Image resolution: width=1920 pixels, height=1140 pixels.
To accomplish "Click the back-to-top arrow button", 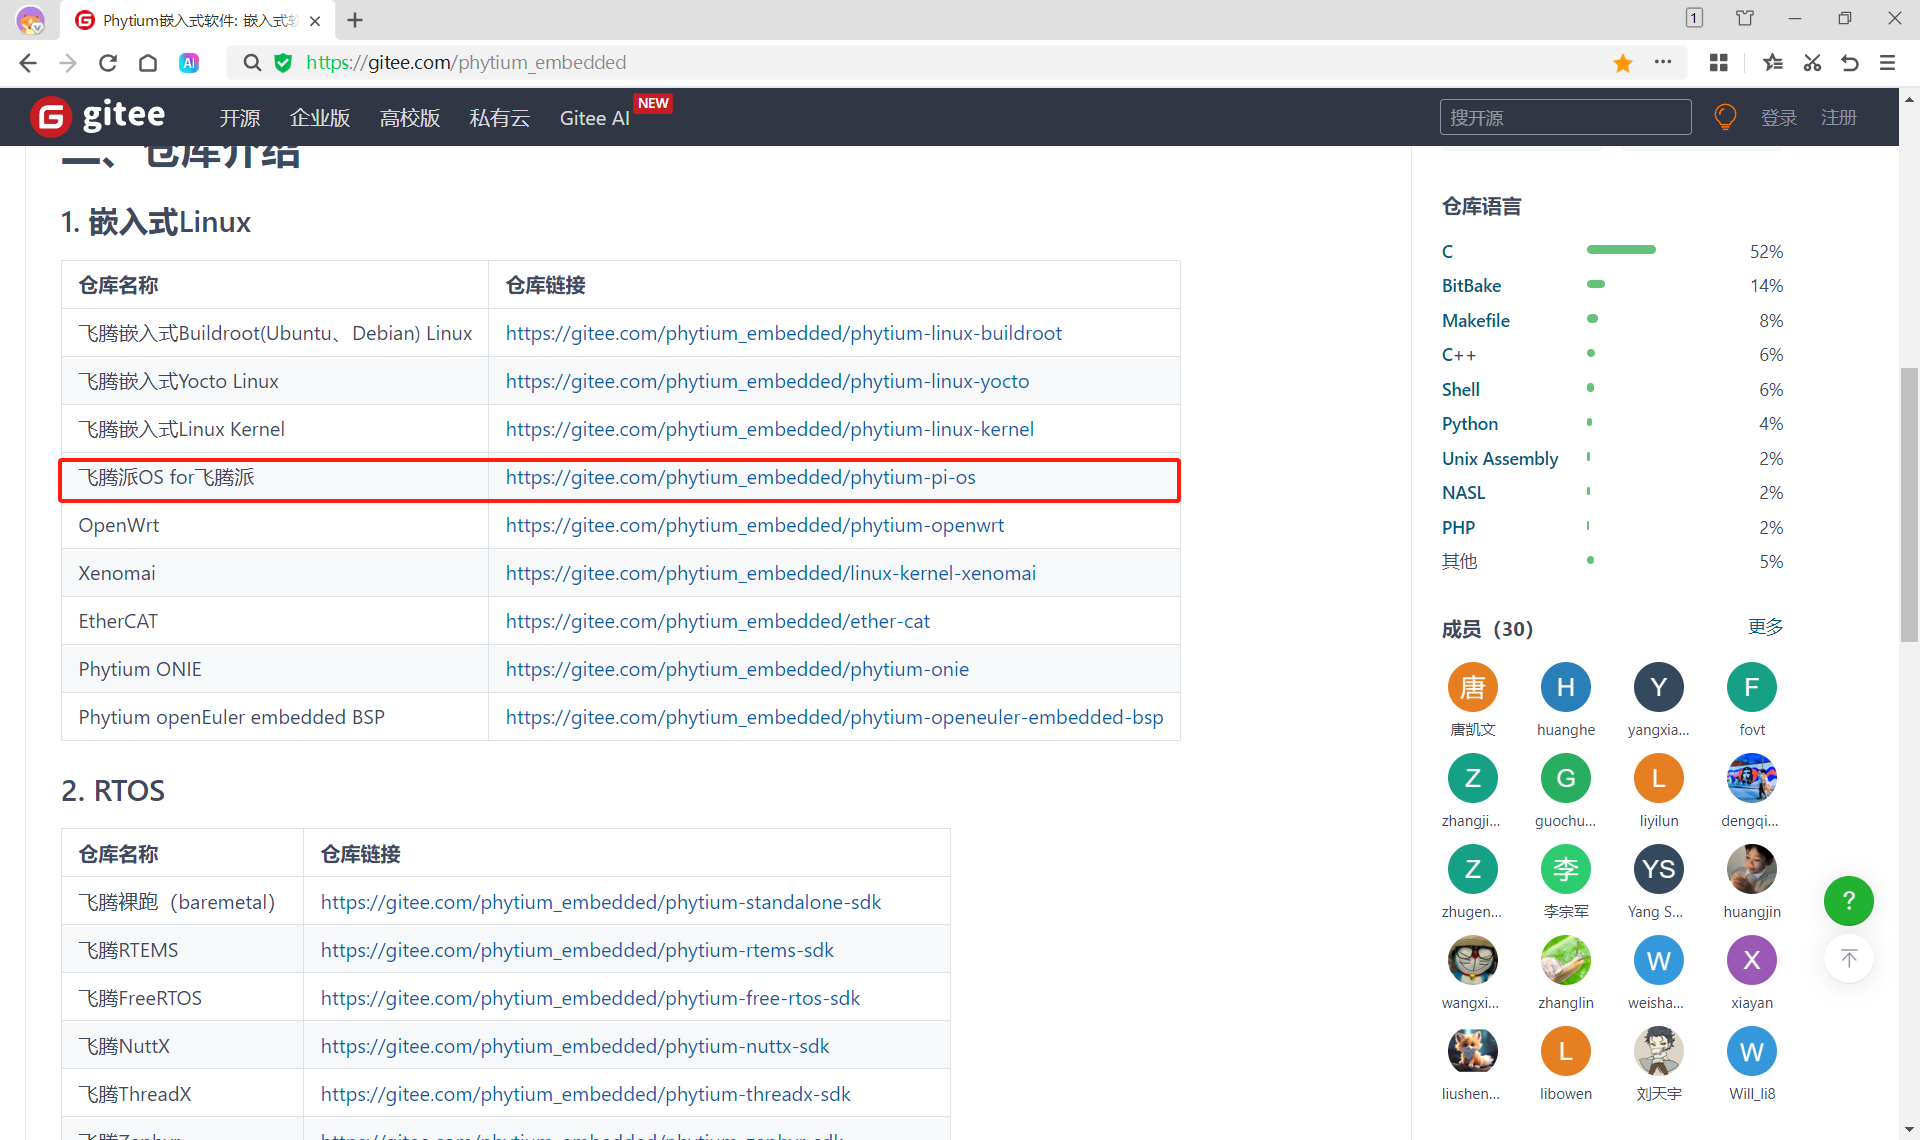I will click(1848, 958).
